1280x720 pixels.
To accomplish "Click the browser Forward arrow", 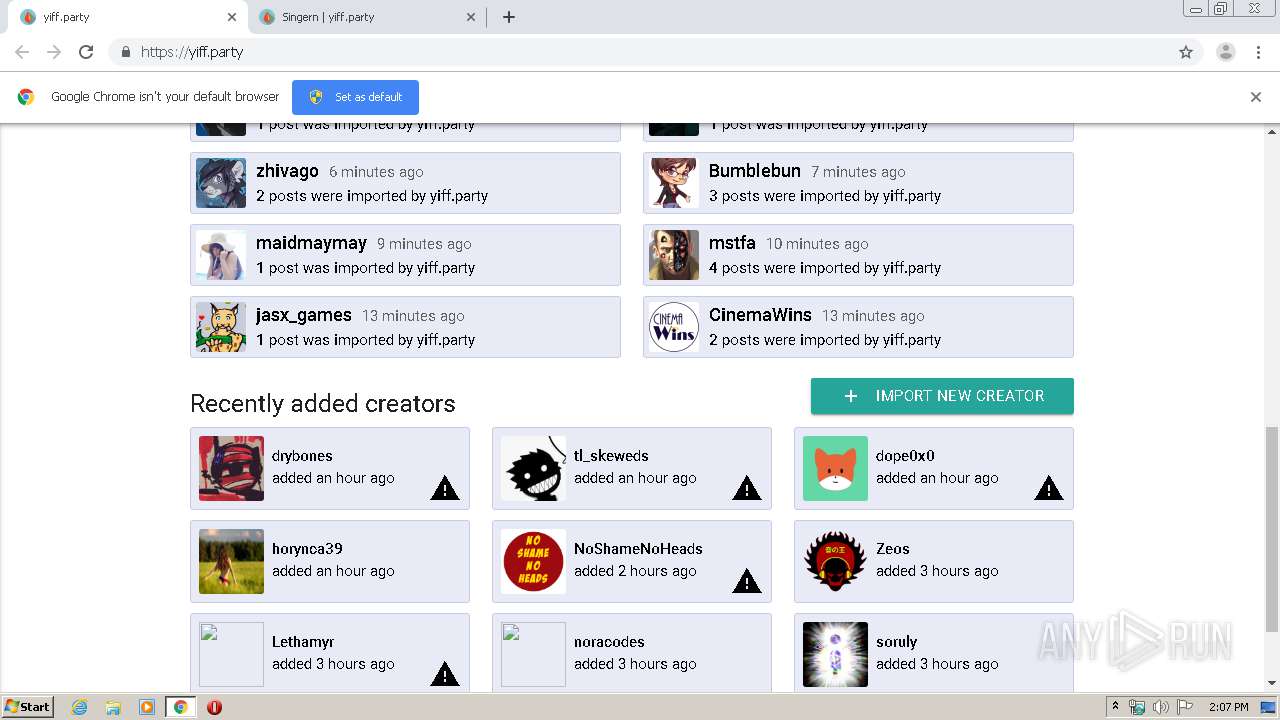I will 54,52.
